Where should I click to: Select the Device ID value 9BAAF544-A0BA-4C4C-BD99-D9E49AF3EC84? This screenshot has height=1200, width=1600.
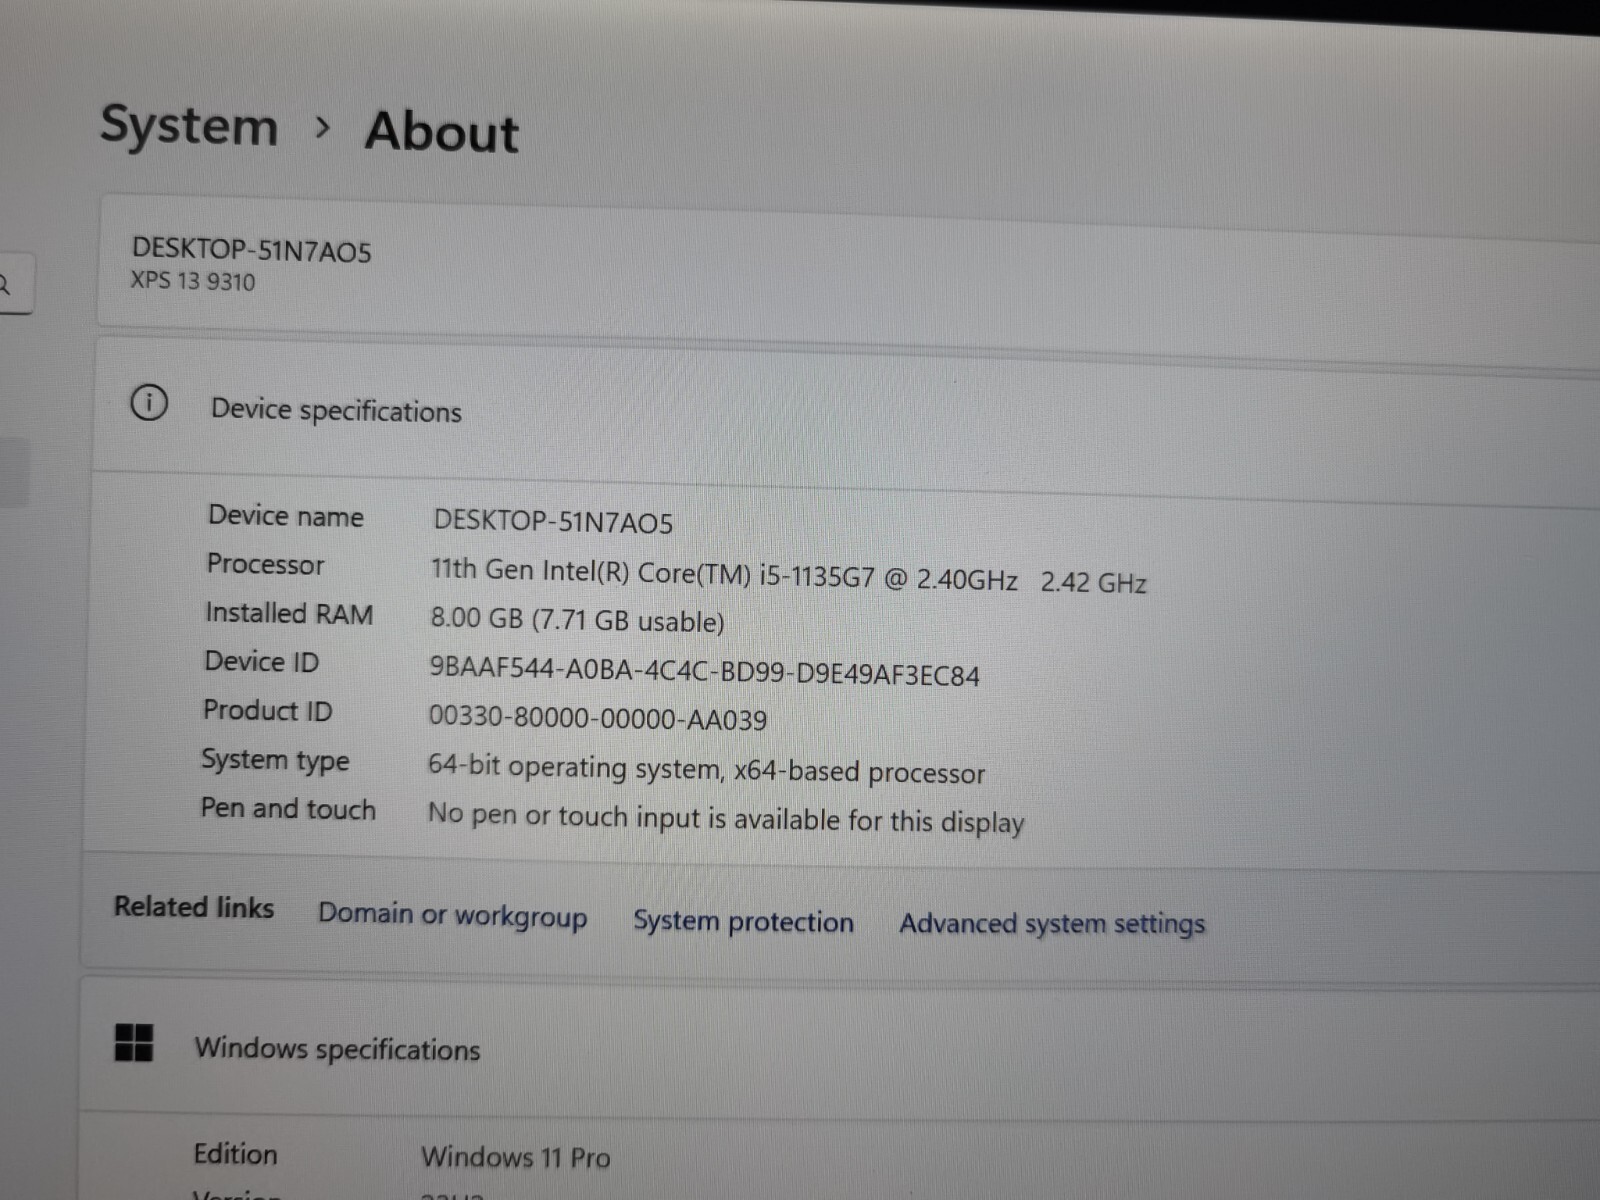pyautogui.click(x=704, y=671)
